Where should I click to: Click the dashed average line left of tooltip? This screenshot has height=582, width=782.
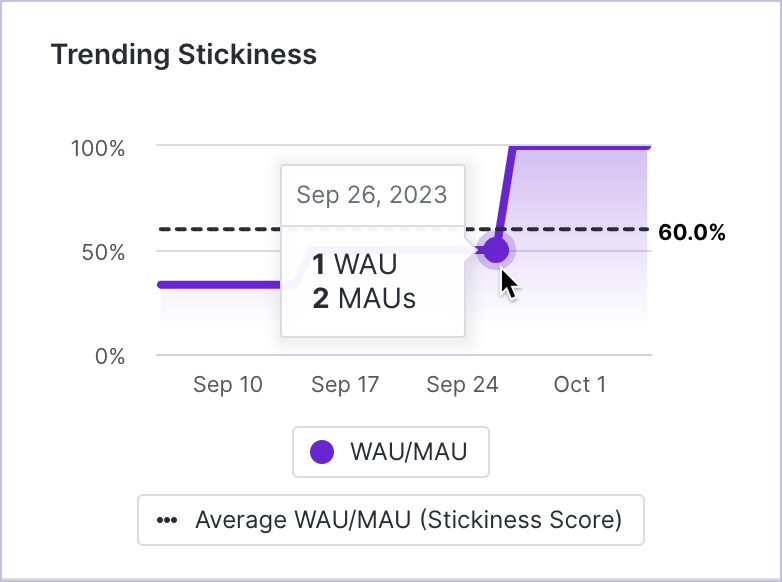[x=219, y=229]
